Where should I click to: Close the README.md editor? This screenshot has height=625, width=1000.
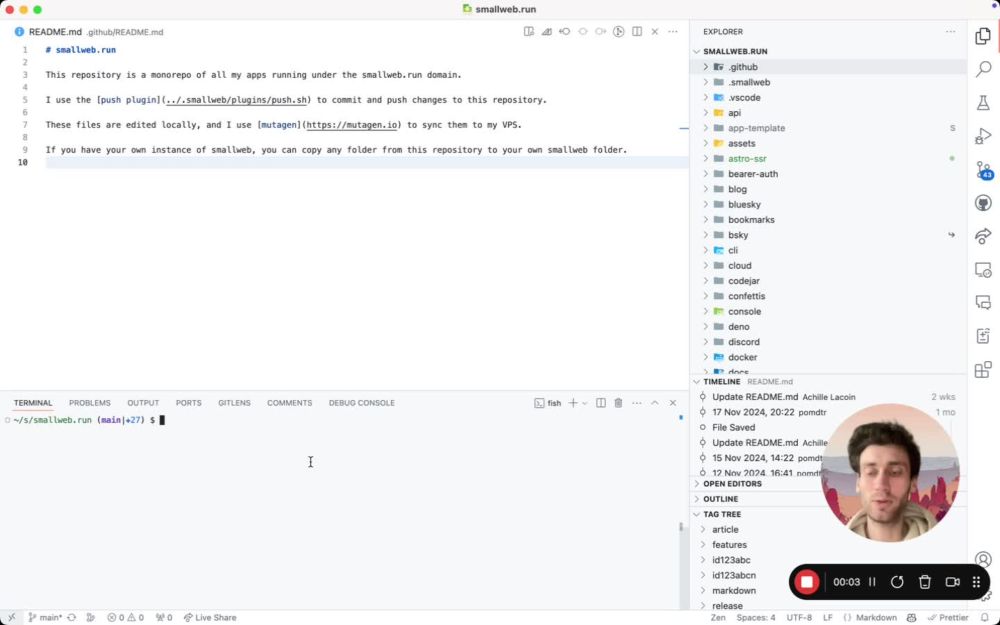tap(654, 31)
